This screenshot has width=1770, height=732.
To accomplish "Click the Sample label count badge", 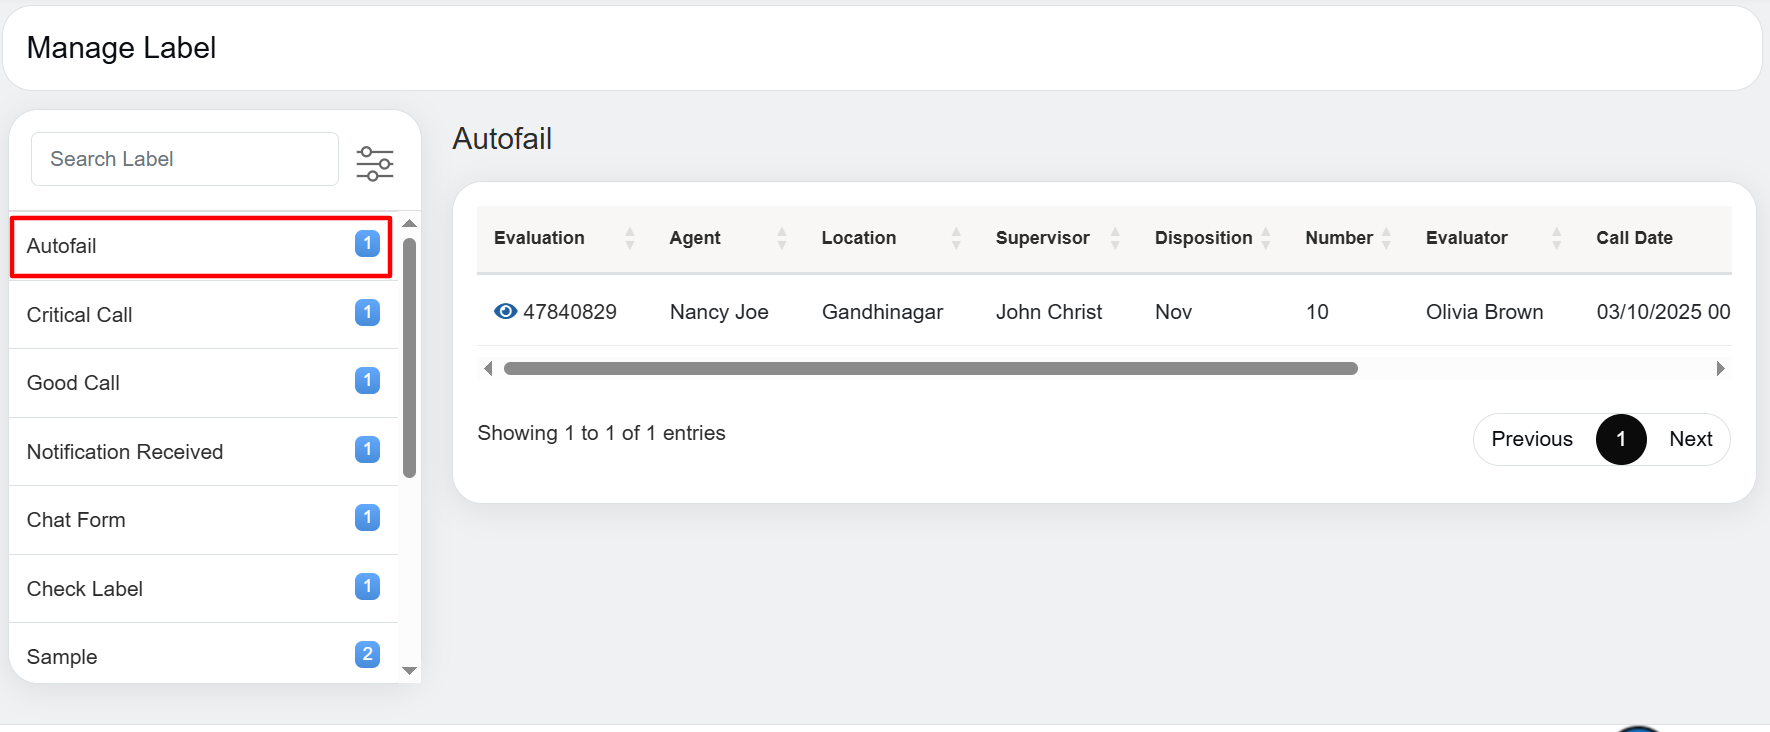I will 367,654.
